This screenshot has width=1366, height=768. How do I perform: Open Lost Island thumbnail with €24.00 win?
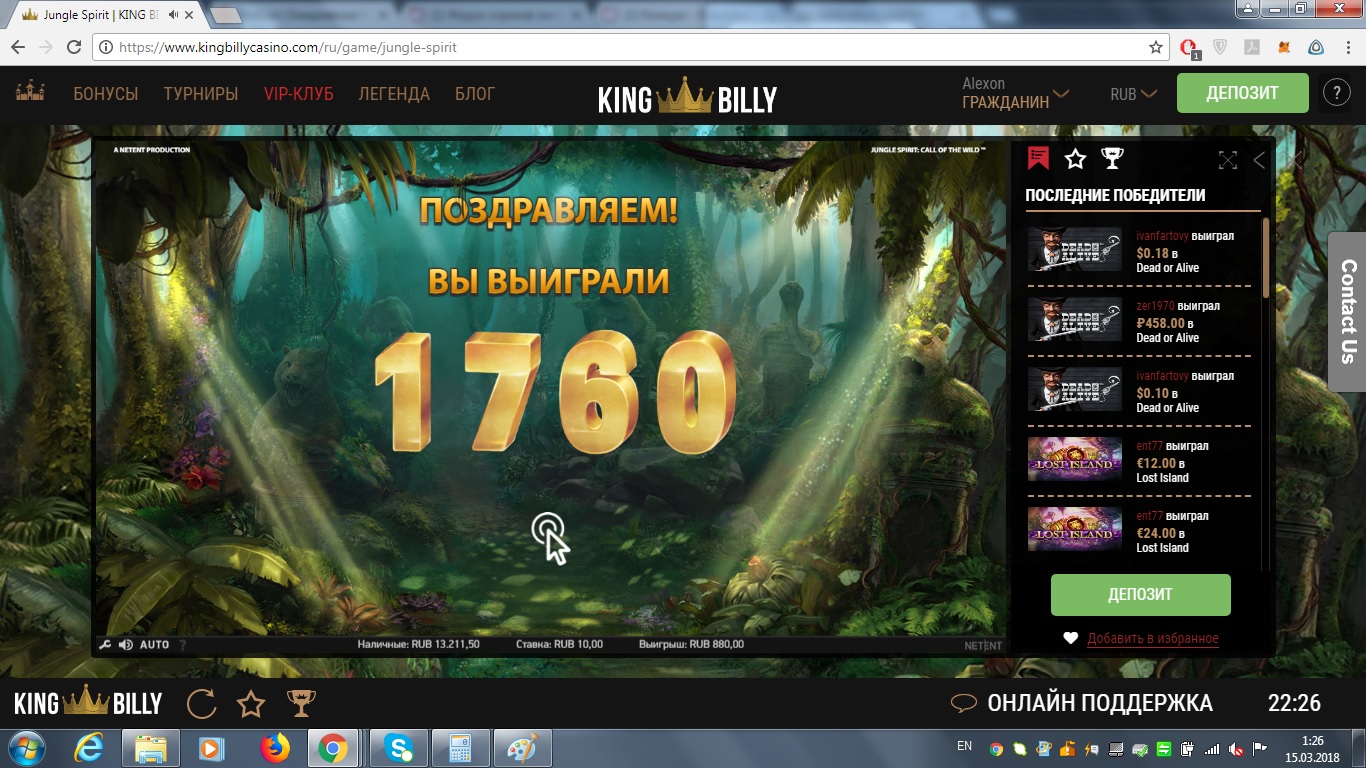[x=1075, y=530]
